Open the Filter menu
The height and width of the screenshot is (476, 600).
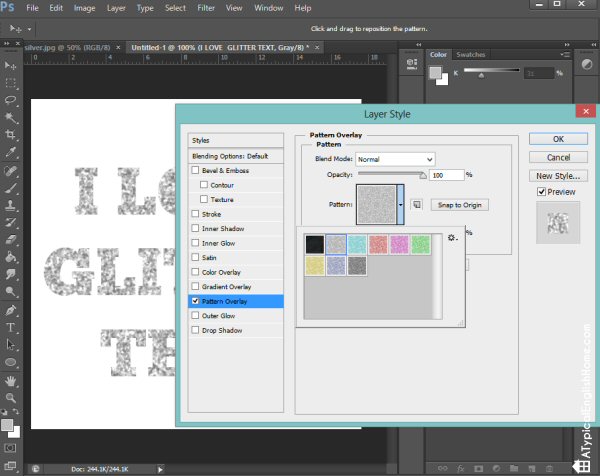point(206,8)
